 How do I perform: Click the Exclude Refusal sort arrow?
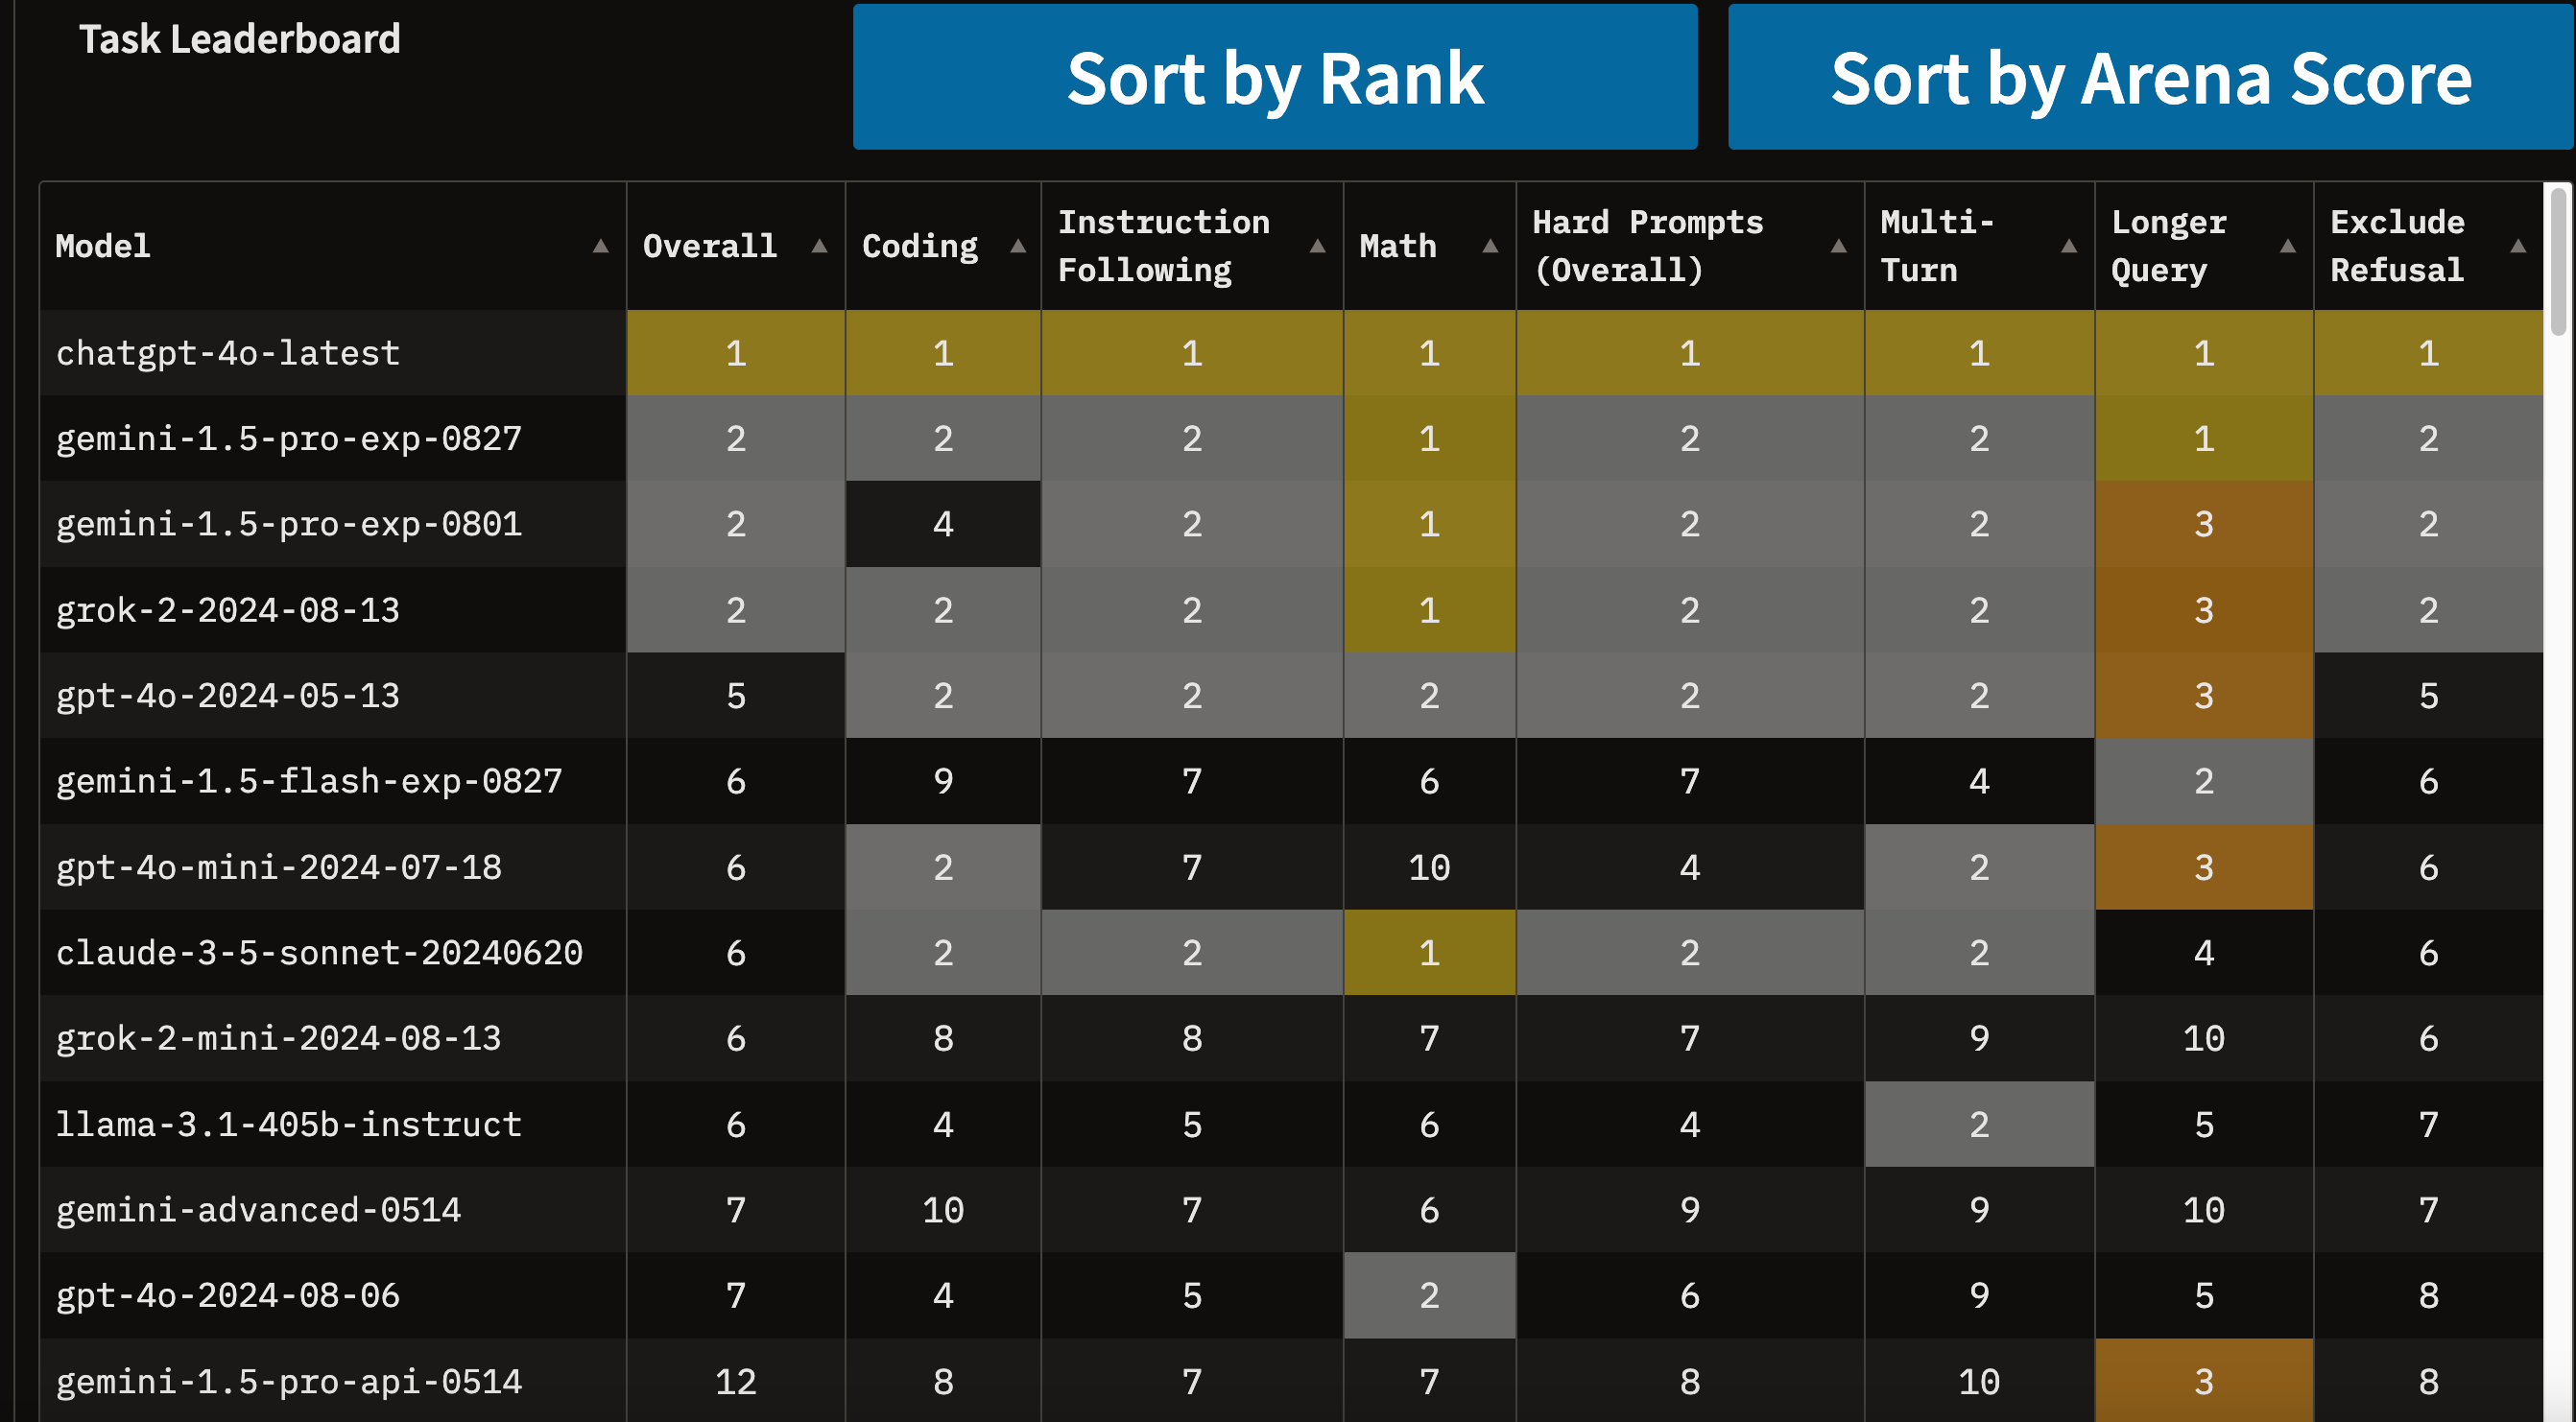(x=2518, y=246)
